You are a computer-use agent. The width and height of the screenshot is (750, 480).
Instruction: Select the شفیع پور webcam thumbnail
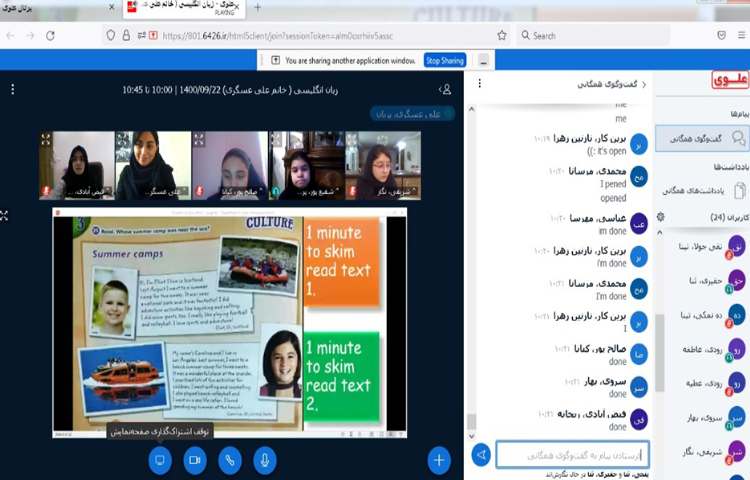click(x=307, y=165)
